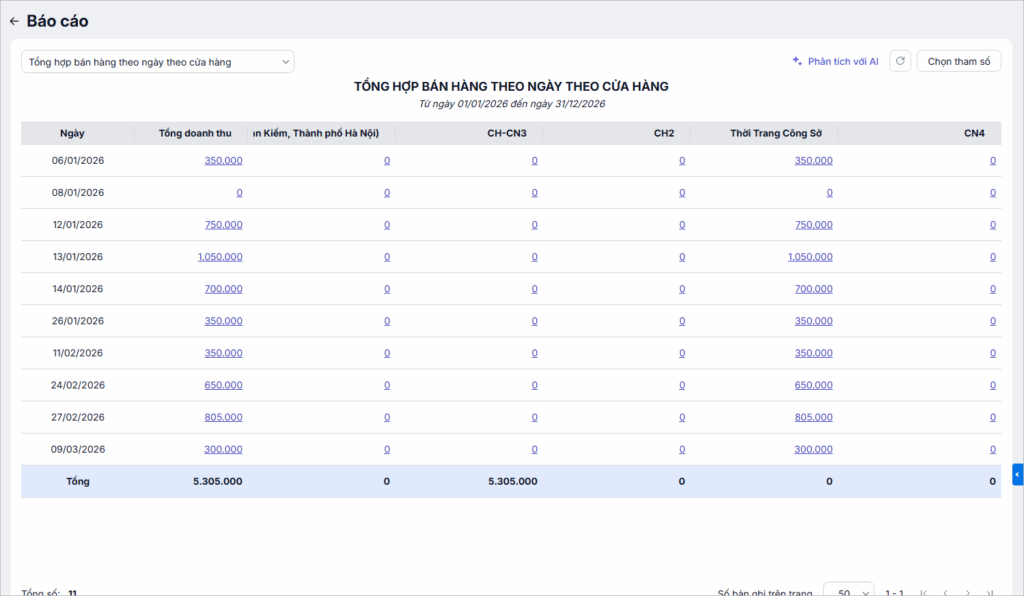Expand the blue side panel tab at right edge
1024x596 pixels.
click(1017, 474)
